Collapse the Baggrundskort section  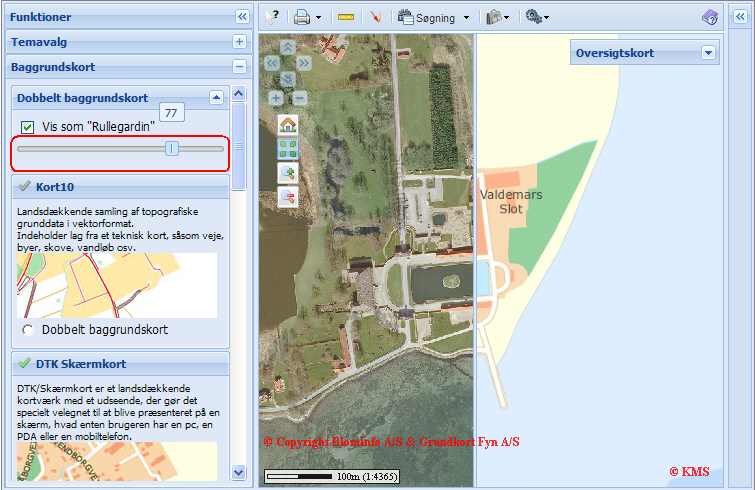(x=239, y=66)
